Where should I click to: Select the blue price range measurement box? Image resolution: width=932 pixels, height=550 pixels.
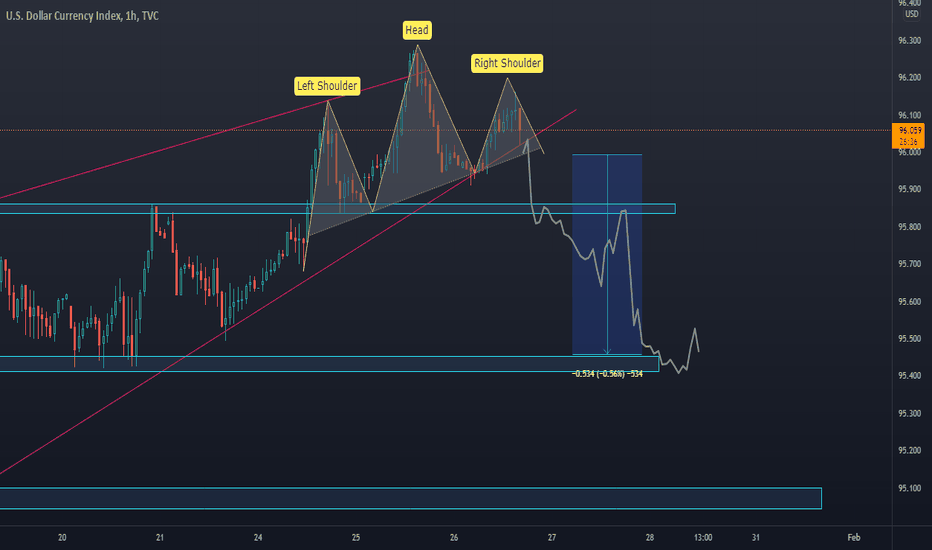click(607, 254)
